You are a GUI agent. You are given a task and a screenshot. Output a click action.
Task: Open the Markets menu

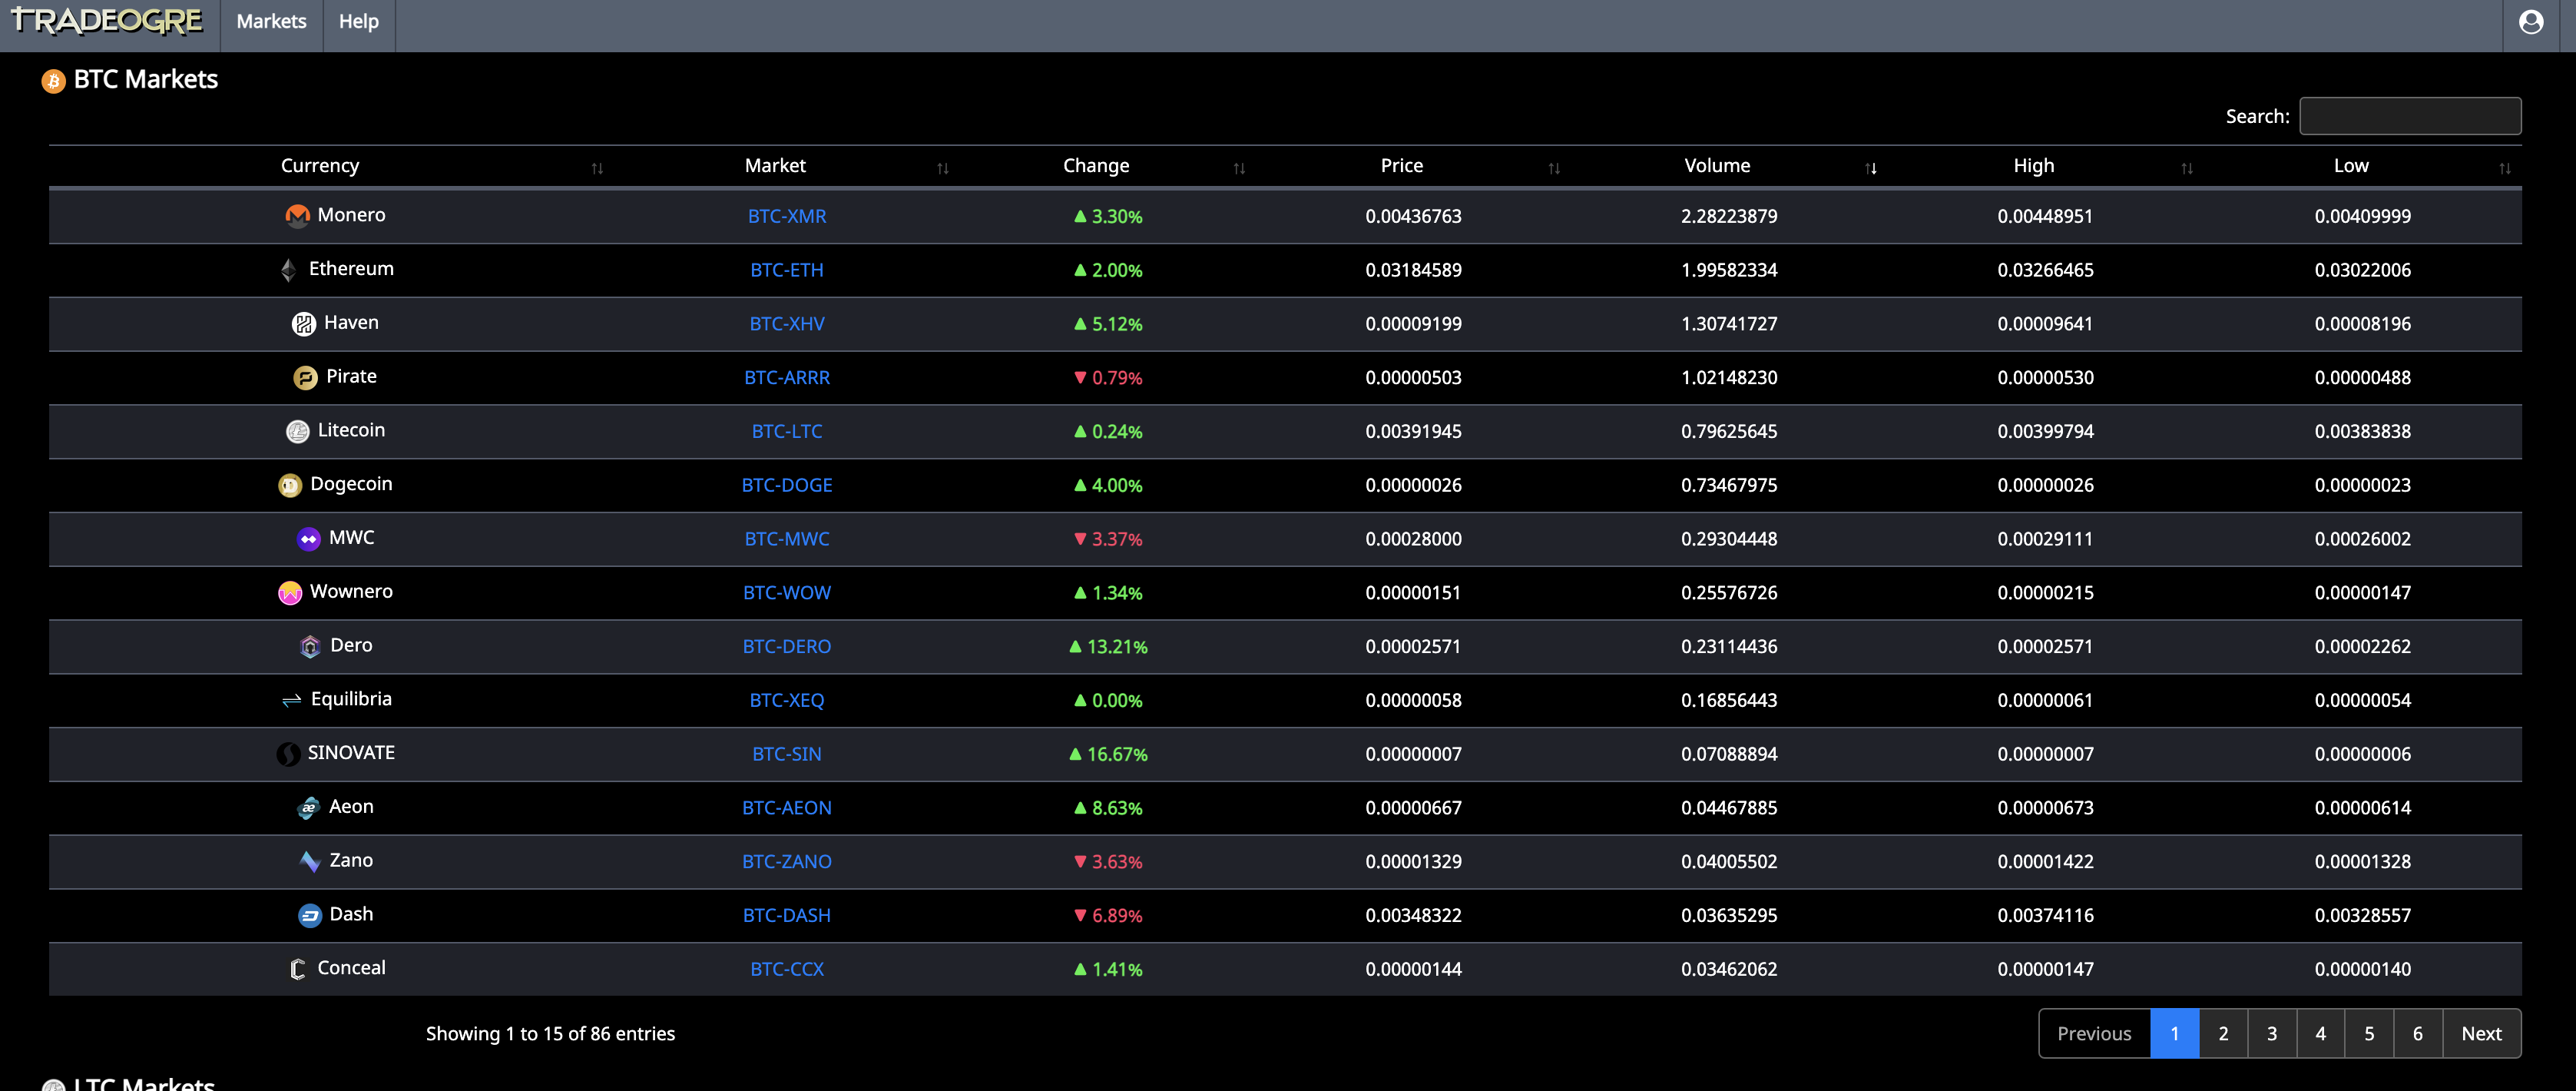tap(271, 22)
